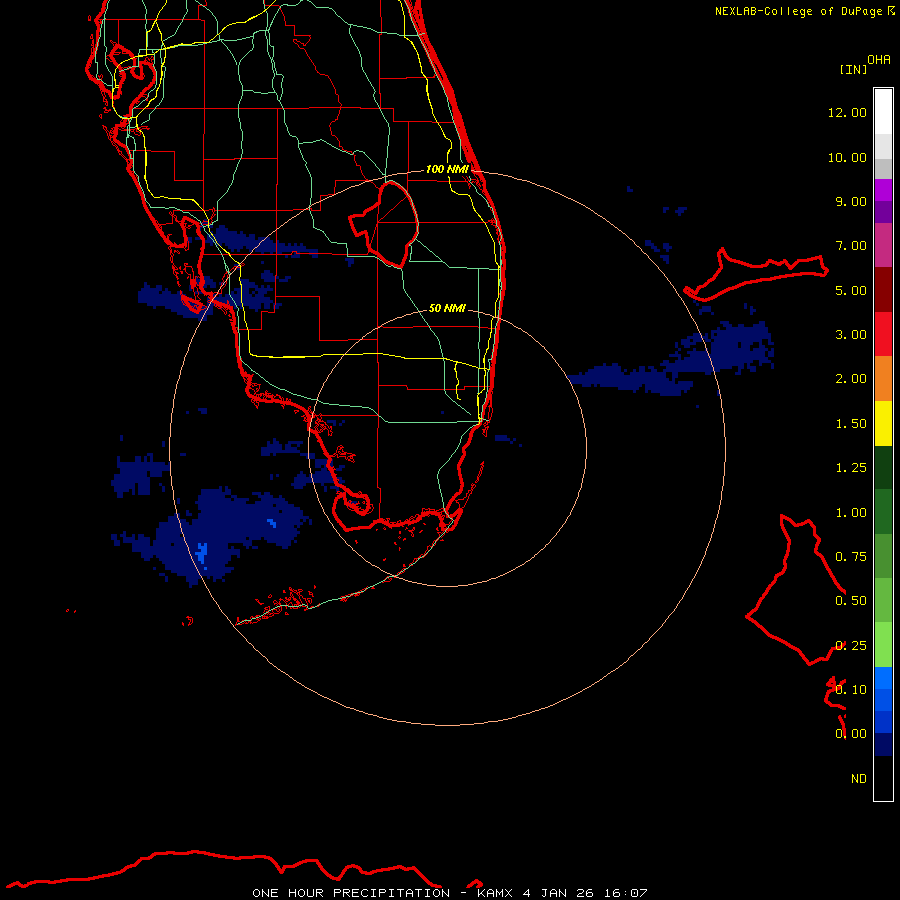Click the 0.75 legend value
900x900 pixels.
tap(851, 557)
